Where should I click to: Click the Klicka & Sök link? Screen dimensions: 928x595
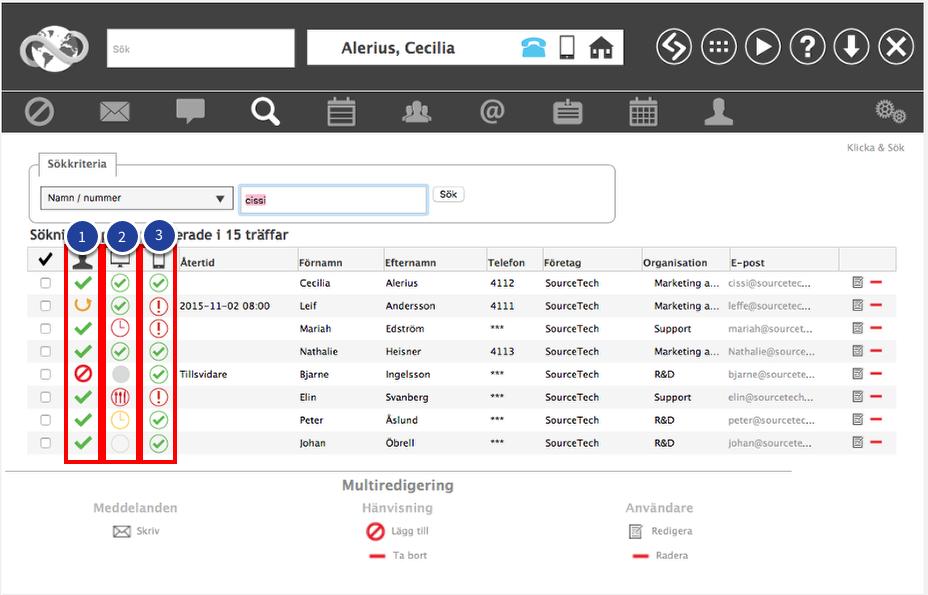875,147
